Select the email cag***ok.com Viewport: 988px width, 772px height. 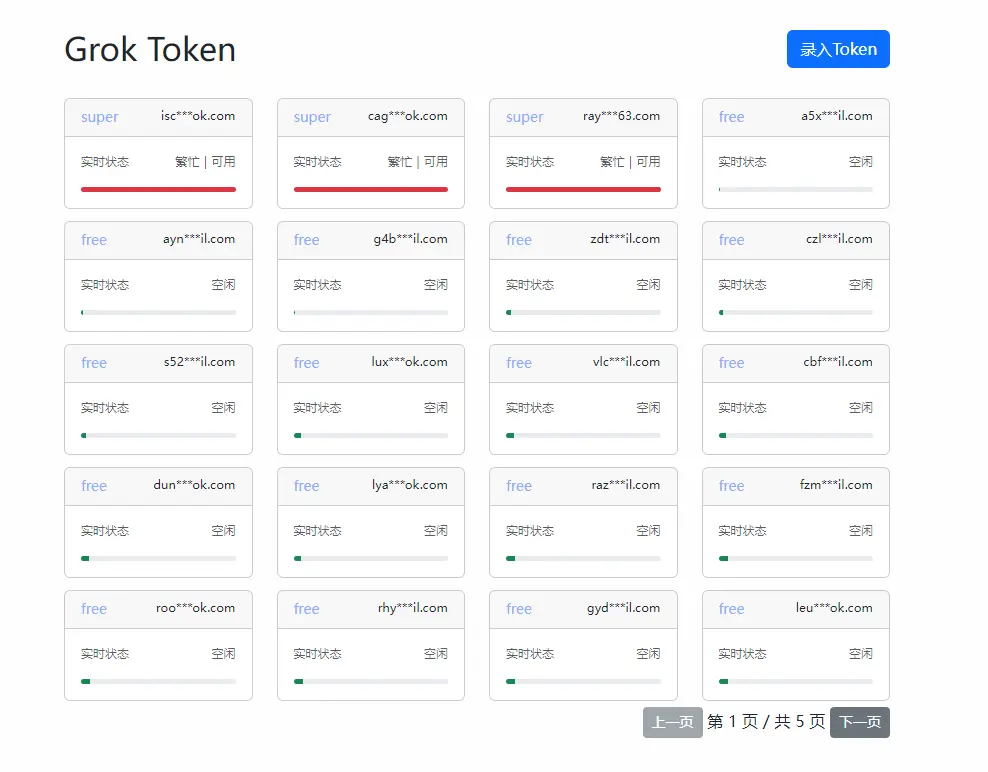[x=408, y=116]
